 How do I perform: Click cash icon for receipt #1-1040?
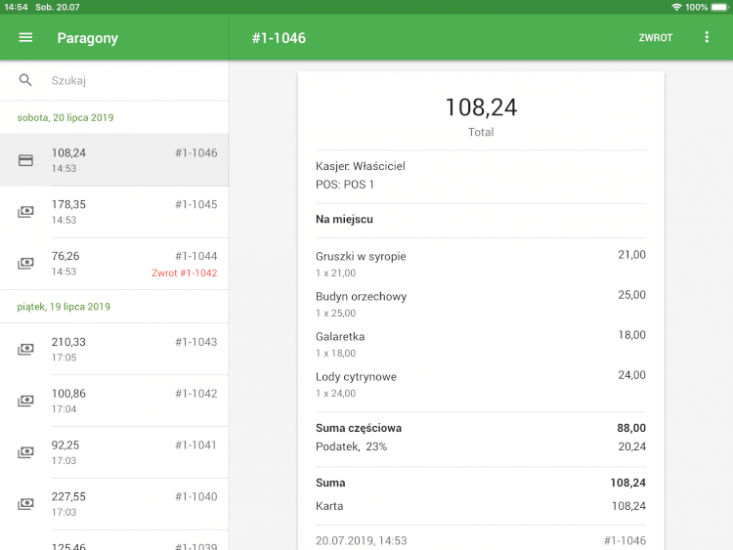[x=26, y=504]
